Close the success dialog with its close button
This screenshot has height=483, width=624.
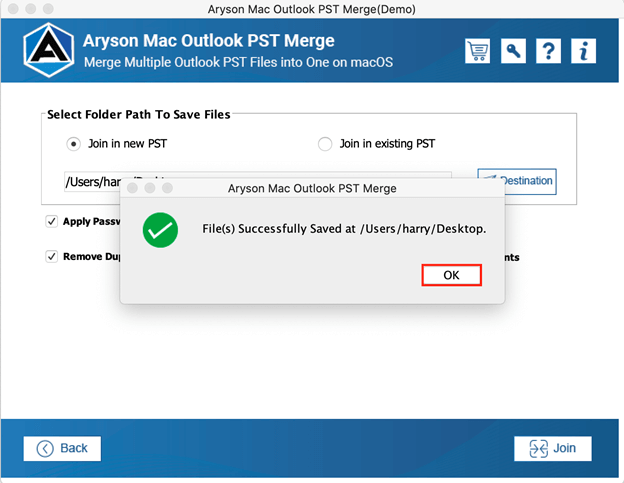pos(133,188)
